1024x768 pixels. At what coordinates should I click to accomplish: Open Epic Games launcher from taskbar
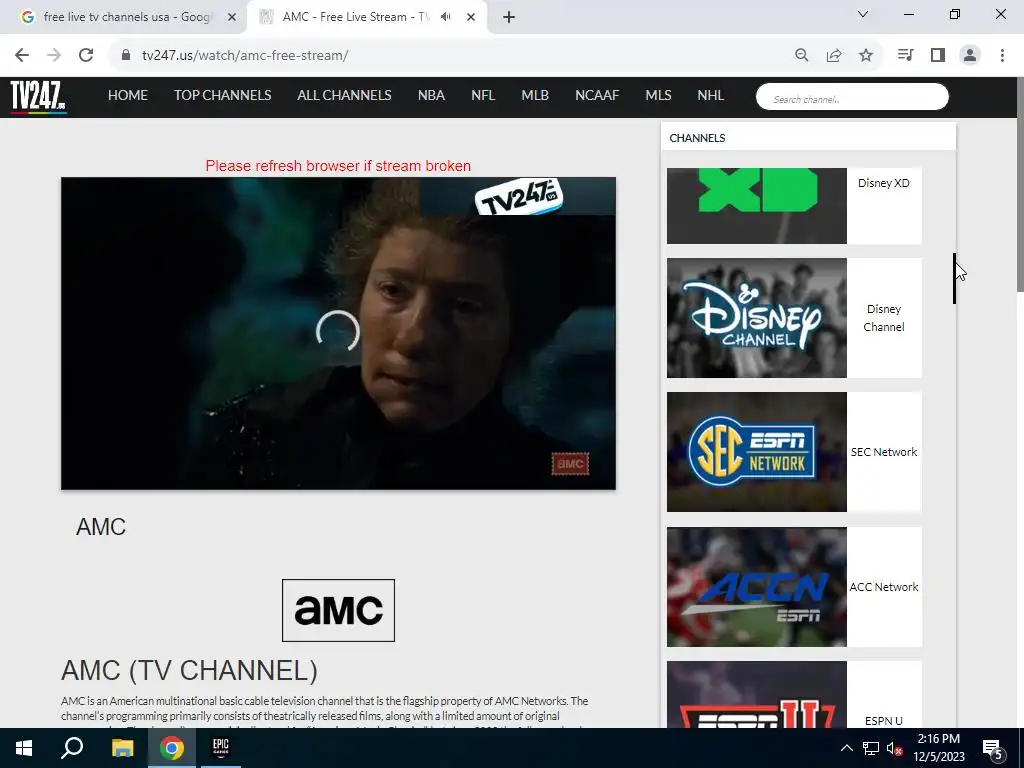221,748
